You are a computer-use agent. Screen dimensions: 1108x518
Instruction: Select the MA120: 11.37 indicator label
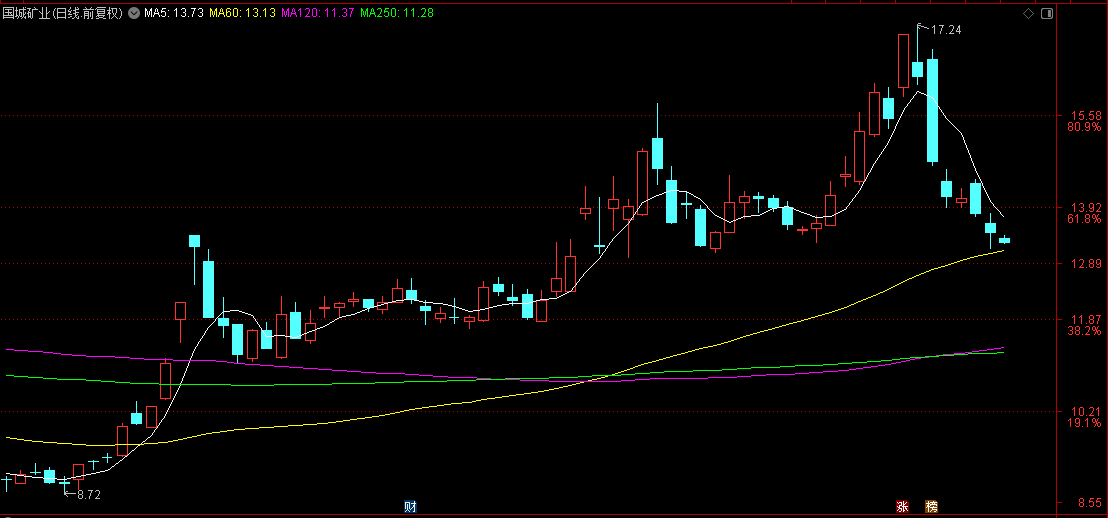coord(318,13)
